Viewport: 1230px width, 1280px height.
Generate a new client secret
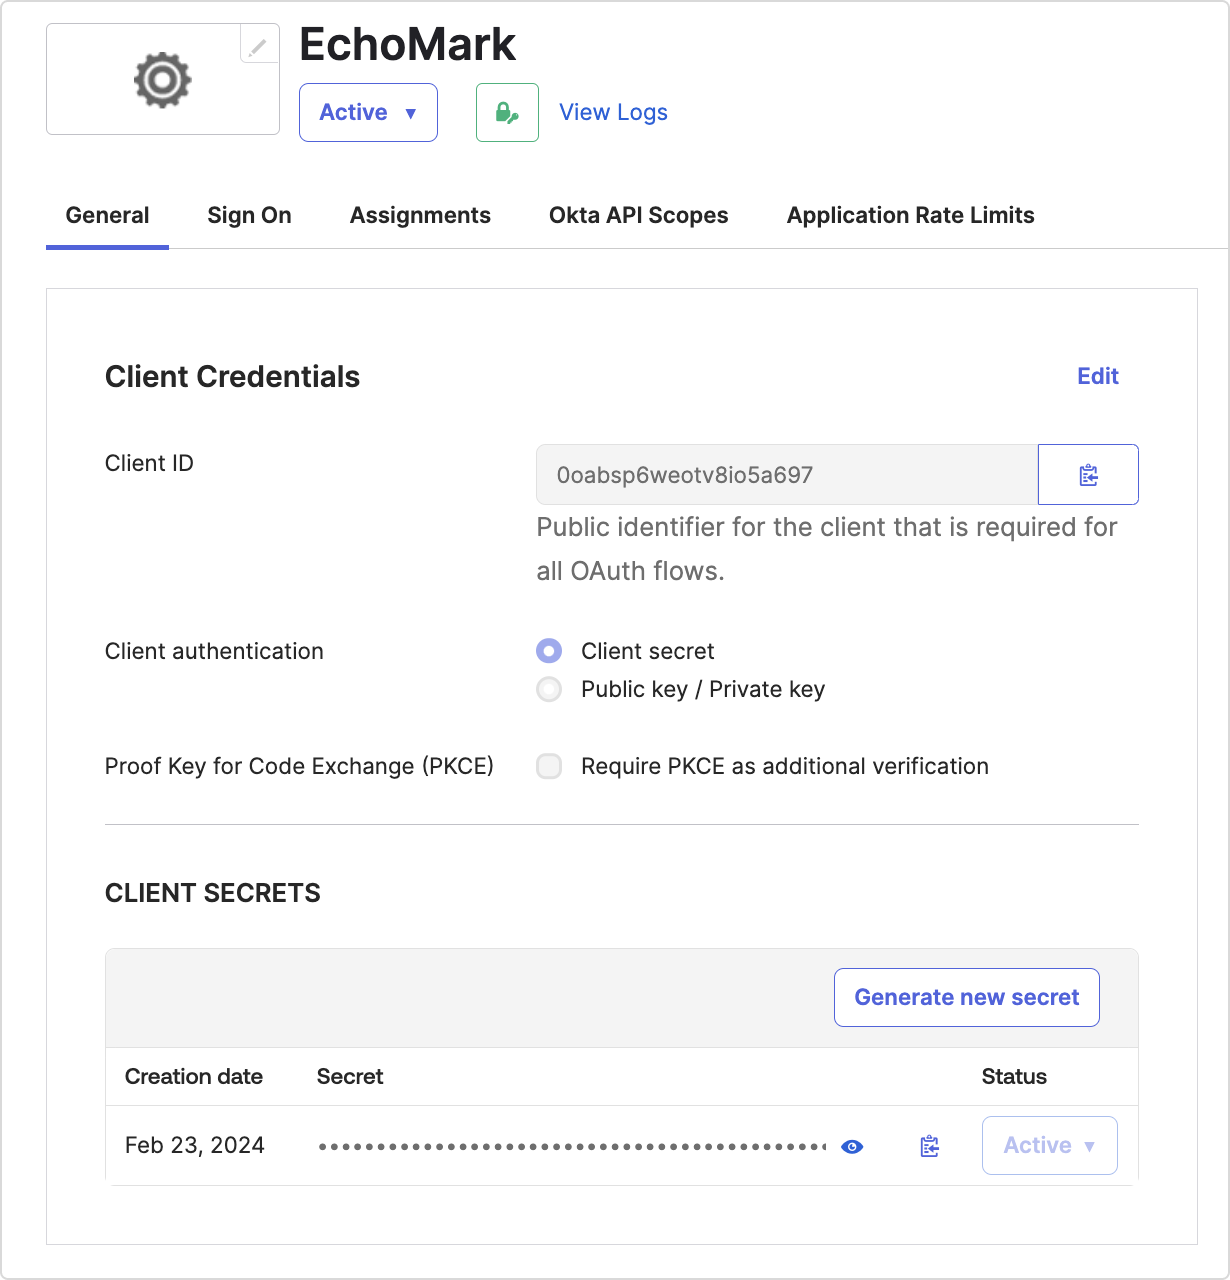pyautogui.click(x=966, y=997)
